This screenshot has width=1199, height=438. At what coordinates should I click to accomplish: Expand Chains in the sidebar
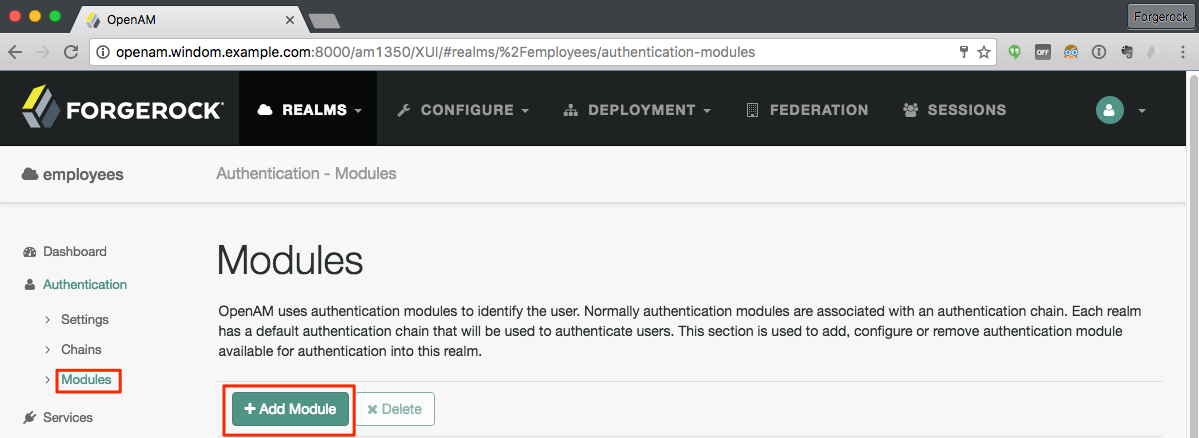pos(81,350)
